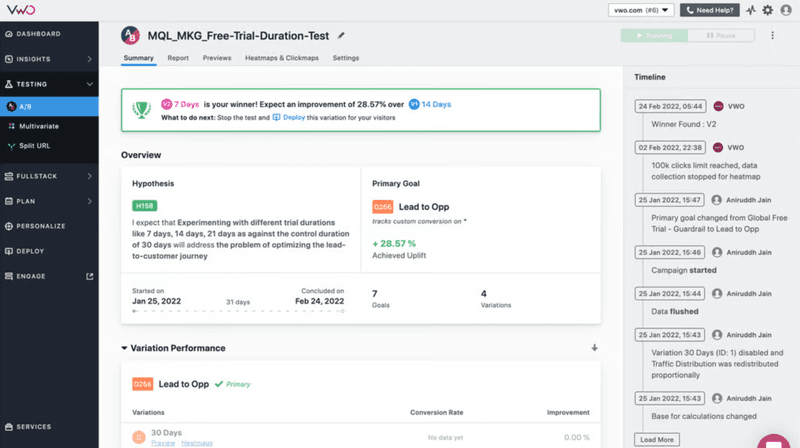This screenshot has height=448, width=800.
Task: Open the vwo.com account dropdown
Action: coord(641,10)
